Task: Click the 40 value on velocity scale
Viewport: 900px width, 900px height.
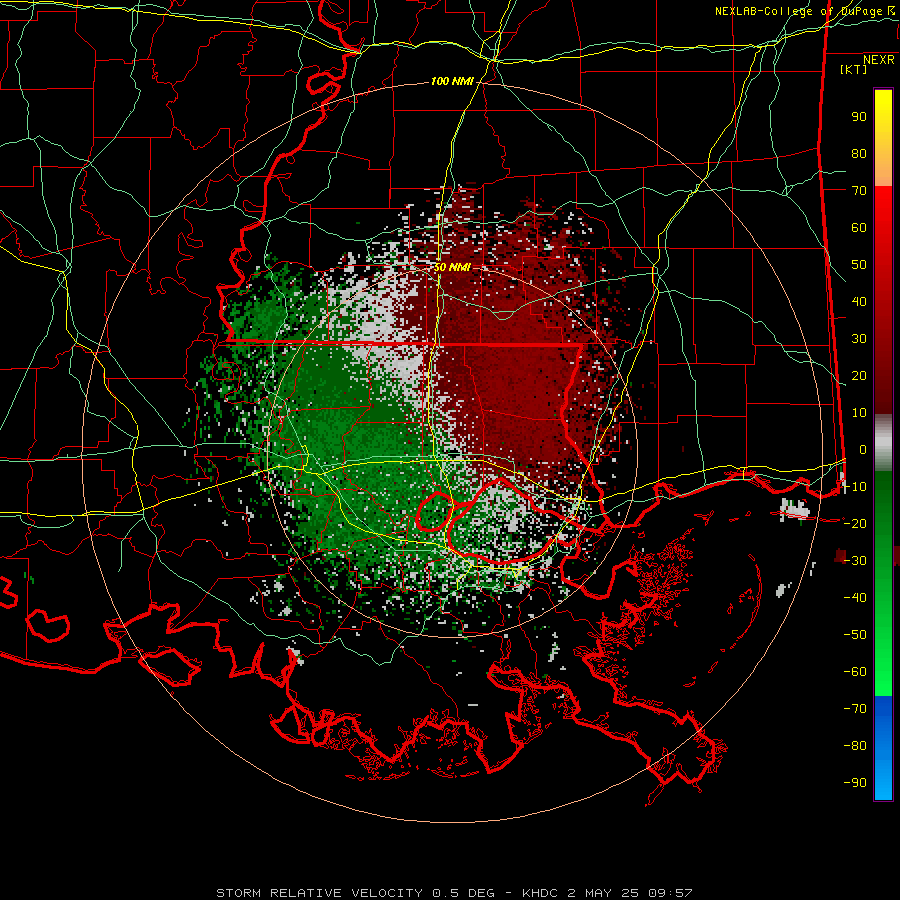Action: click(859, 302)
